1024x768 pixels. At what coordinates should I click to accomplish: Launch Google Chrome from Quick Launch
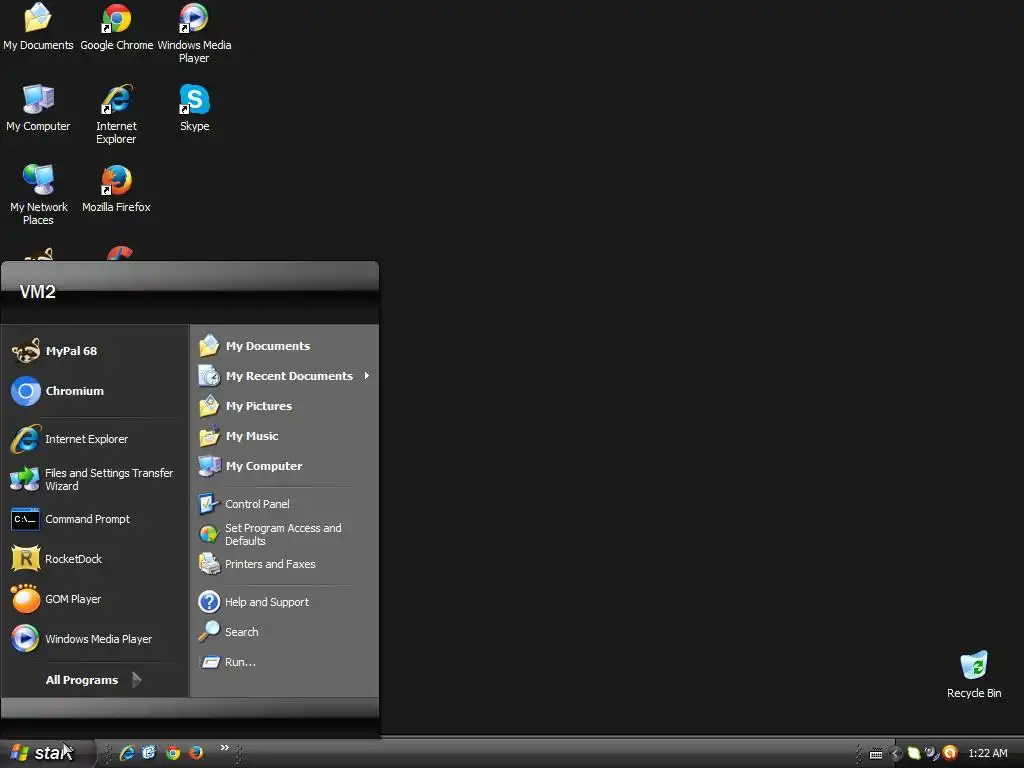coord(173,753)
